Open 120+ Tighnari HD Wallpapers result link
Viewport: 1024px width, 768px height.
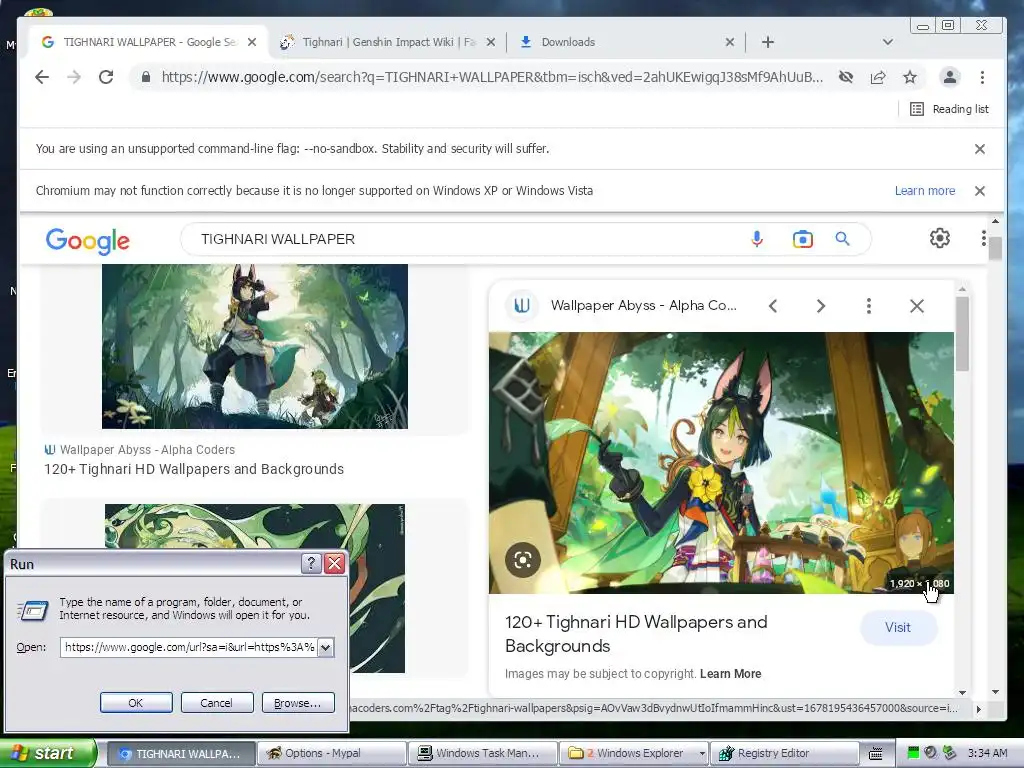pyautogui.click(x=194, y=469)
